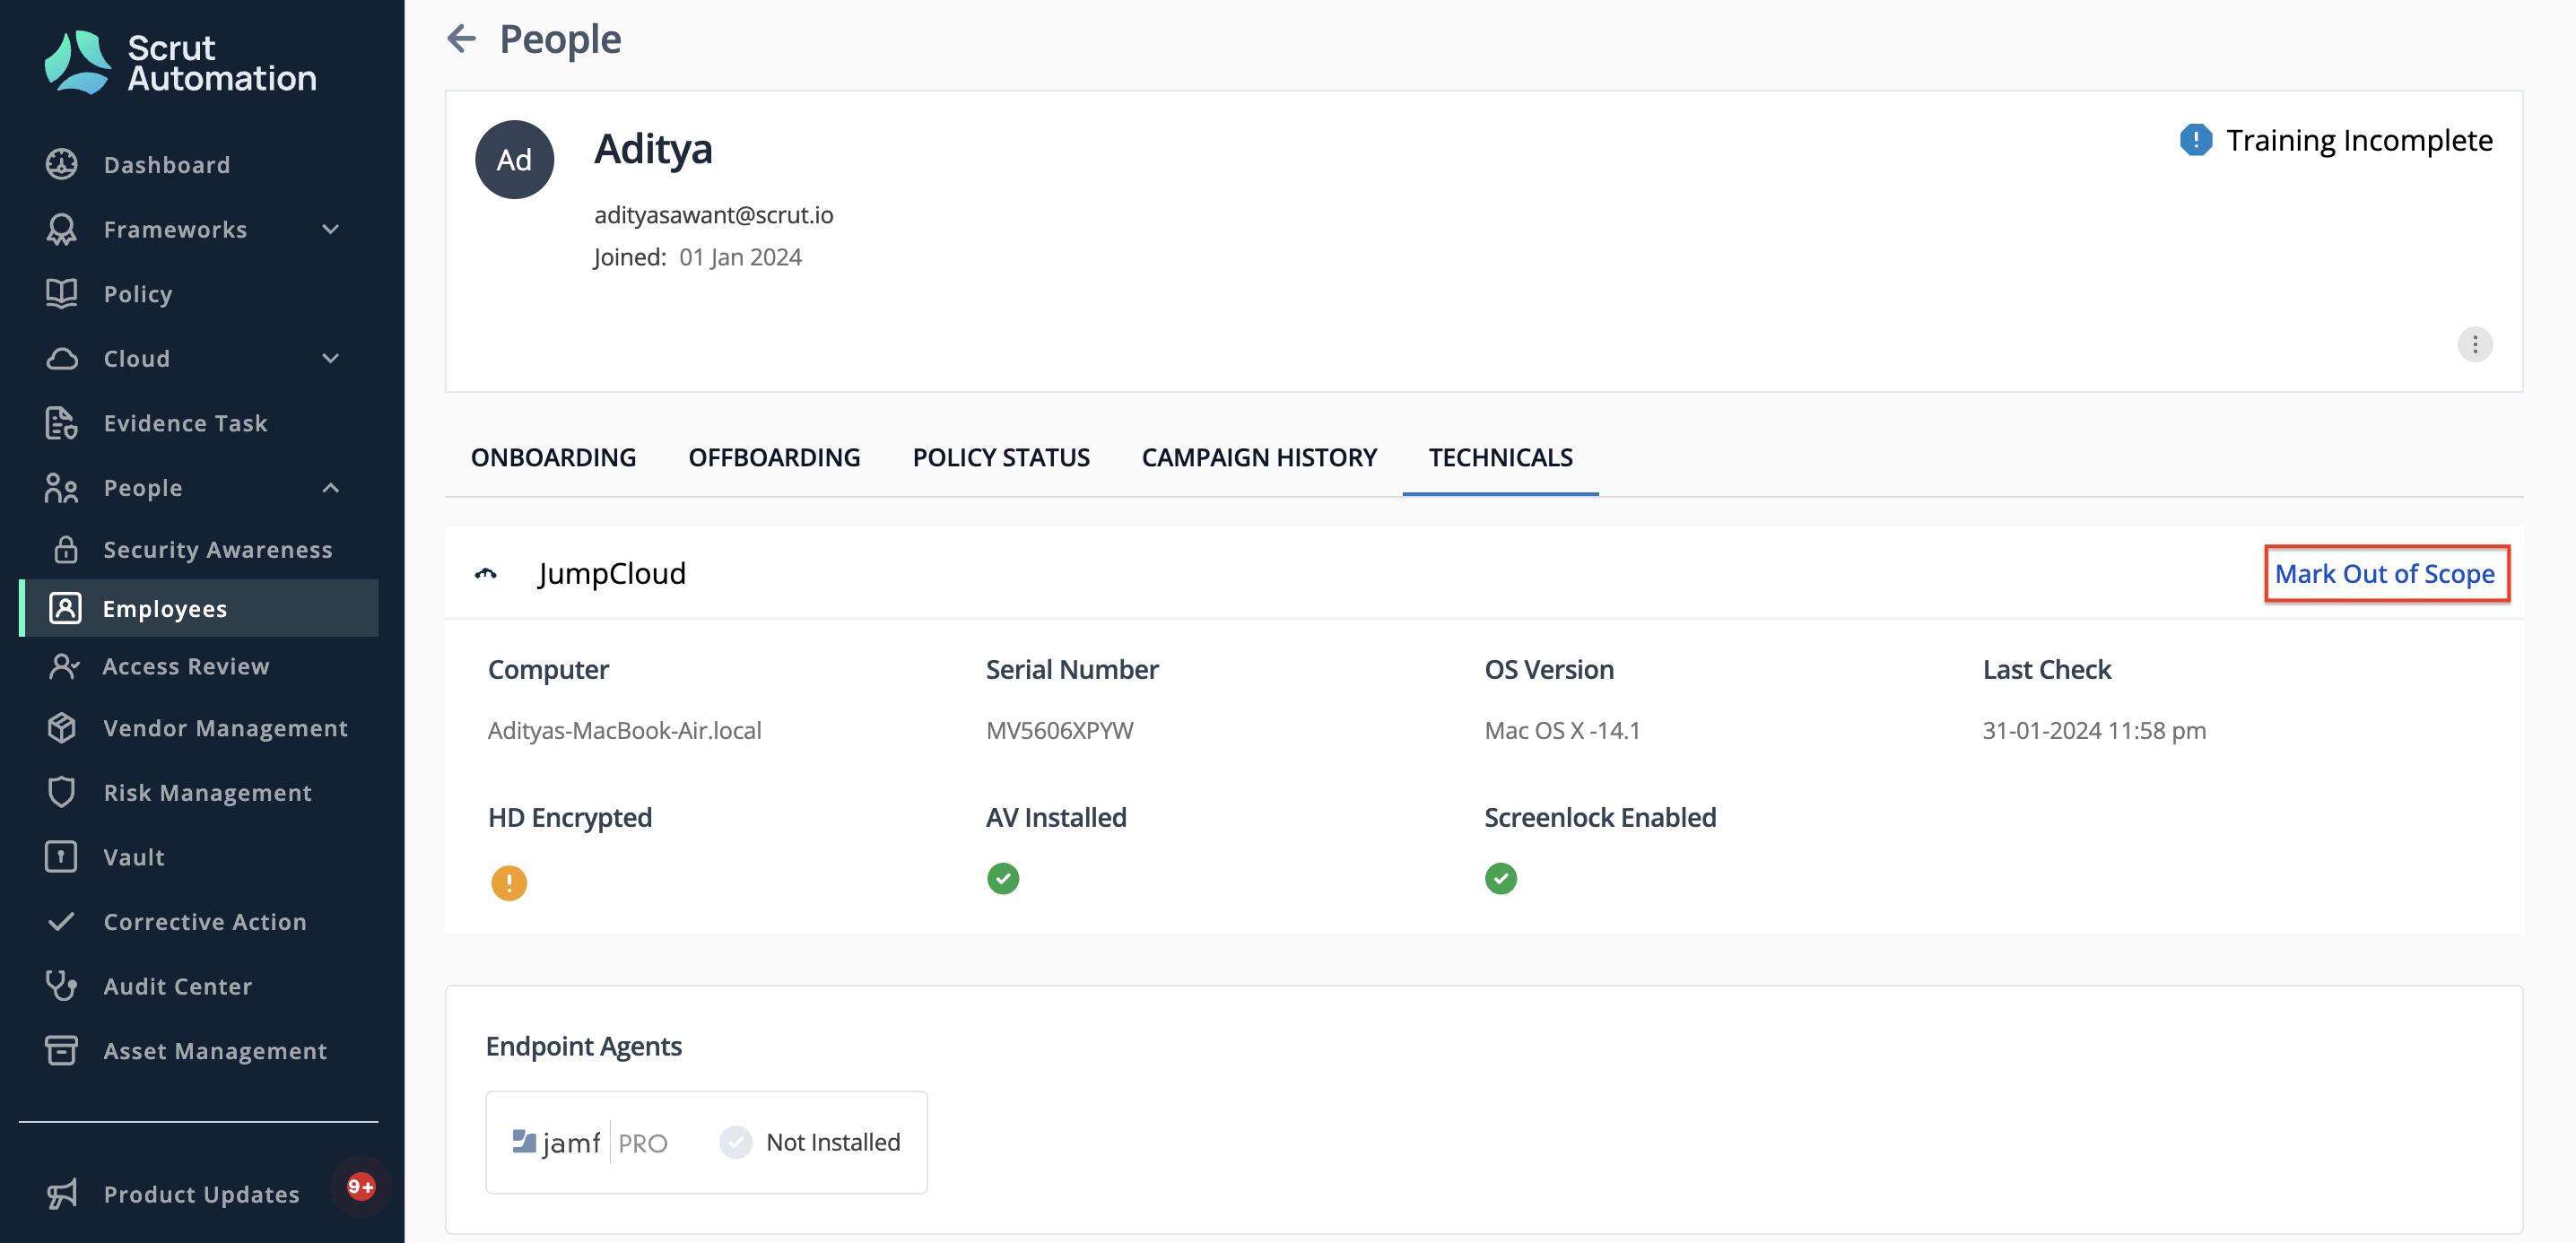This screenshot has height=1243, width=2576.
Task: Click computer name Adityas-MacBook-Air.local
Action: point(624,730)
